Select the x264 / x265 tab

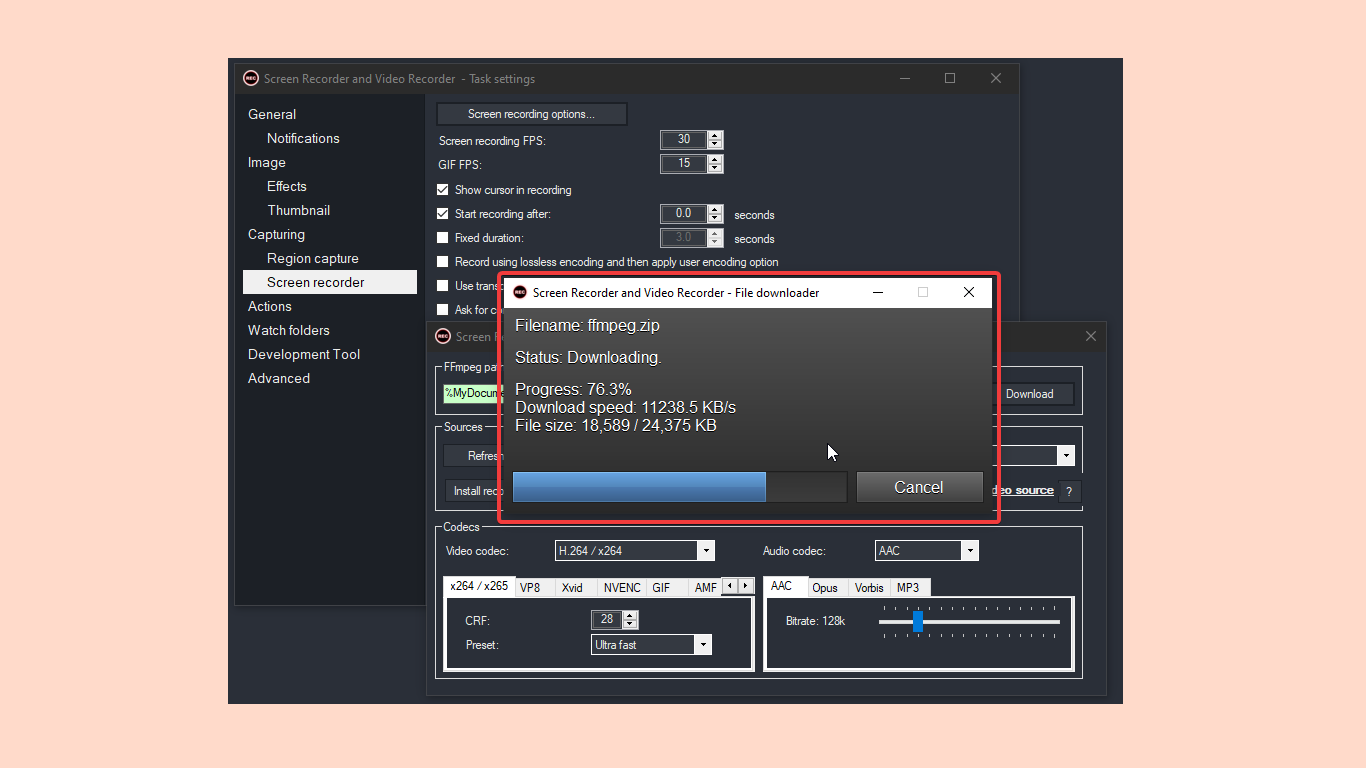point(479,586)
